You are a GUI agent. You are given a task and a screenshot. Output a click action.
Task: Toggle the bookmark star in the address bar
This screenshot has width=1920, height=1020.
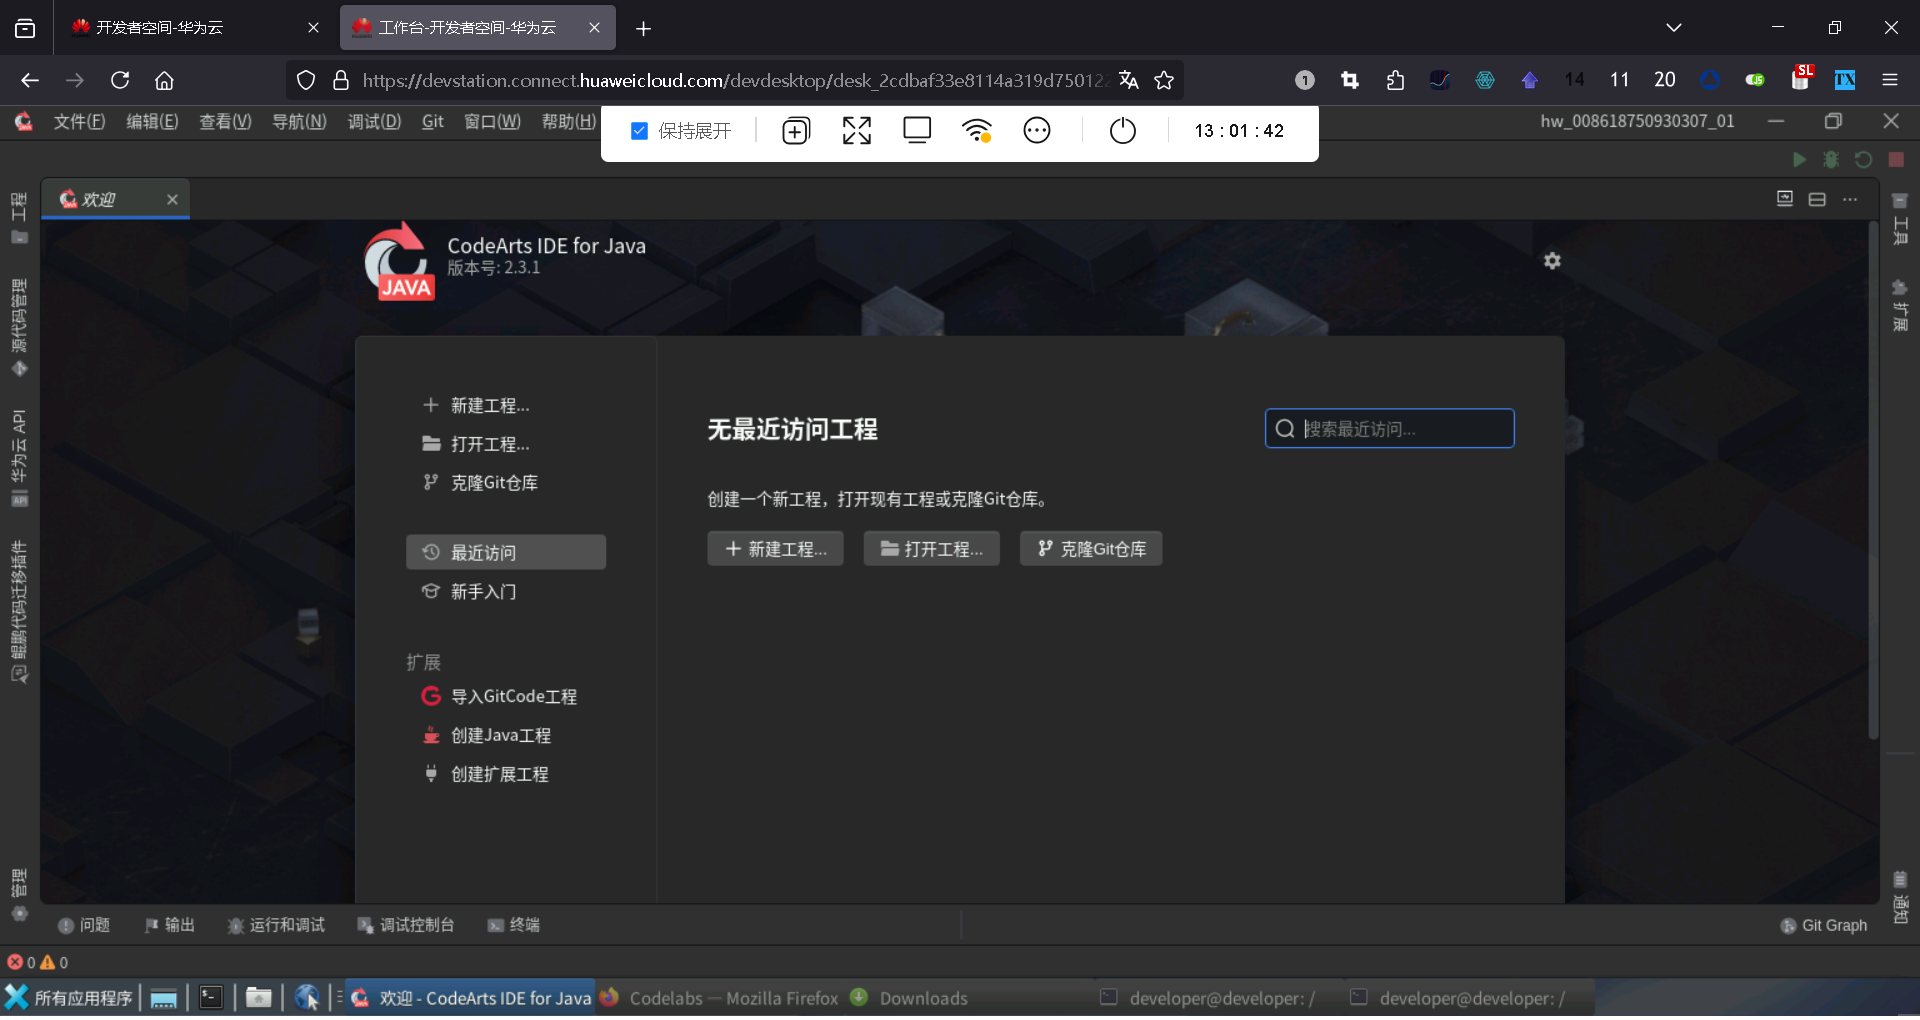point(1164,80)
